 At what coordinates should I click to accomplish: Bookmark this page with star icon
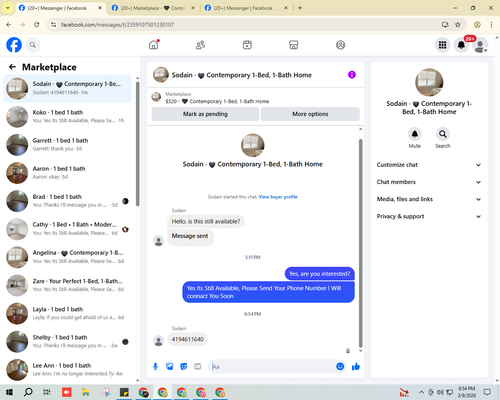(x=458, y=25)
